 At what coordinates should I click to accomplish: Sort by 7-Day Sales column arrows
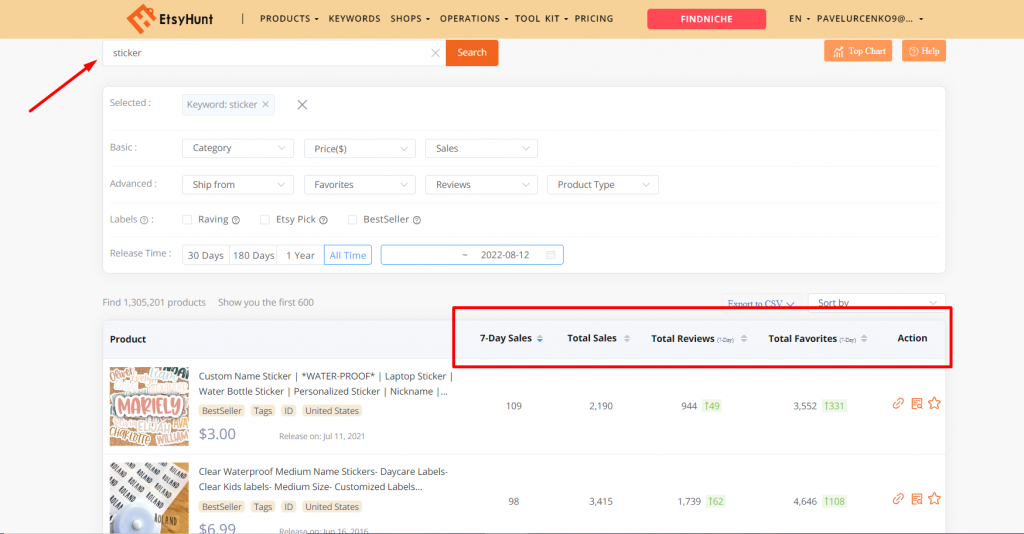[540, 339]
